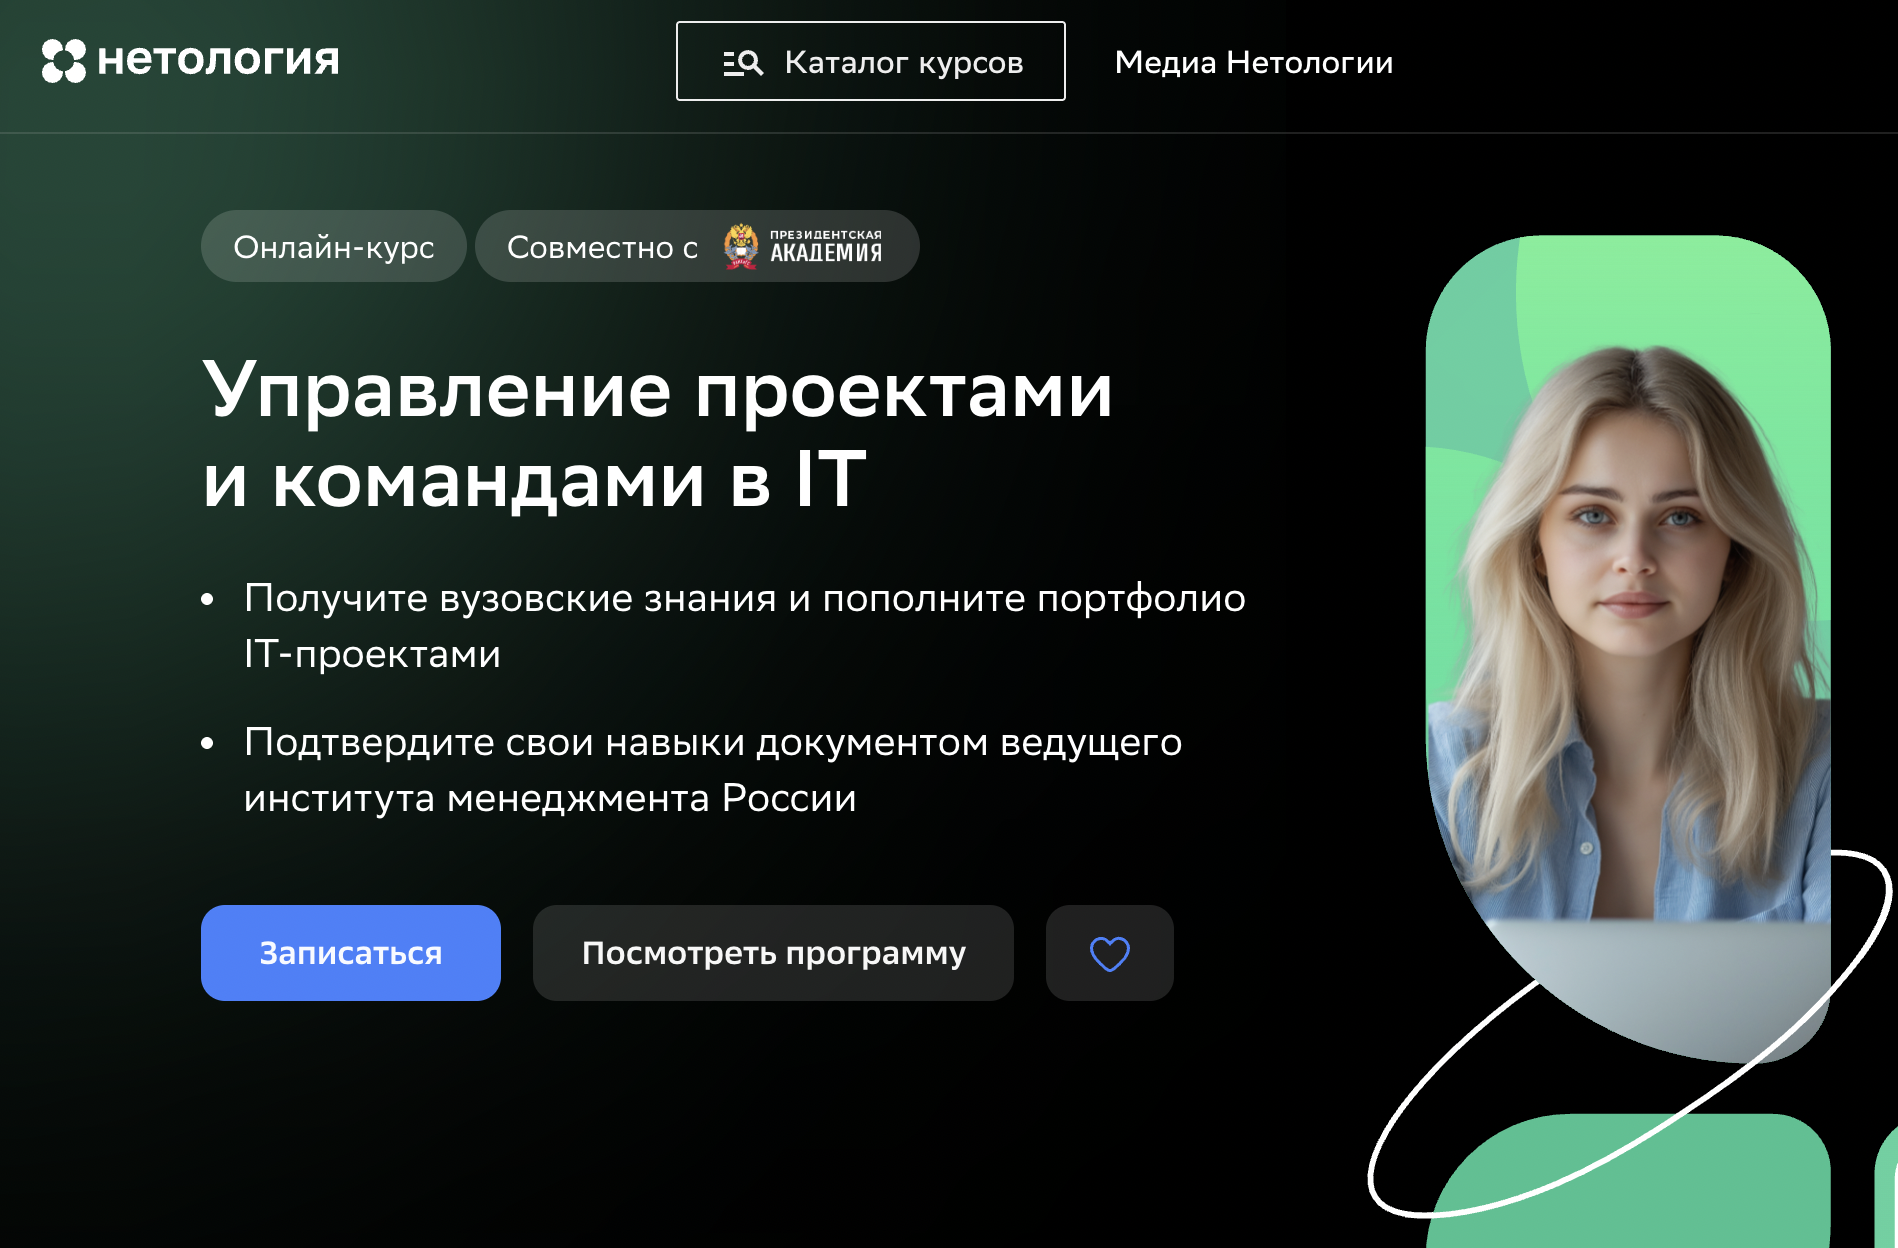Viewport: 1898px width, 1248px height.
Task: Click the «Президентская Академия» logo text
Action: click(x=826, y=247)
